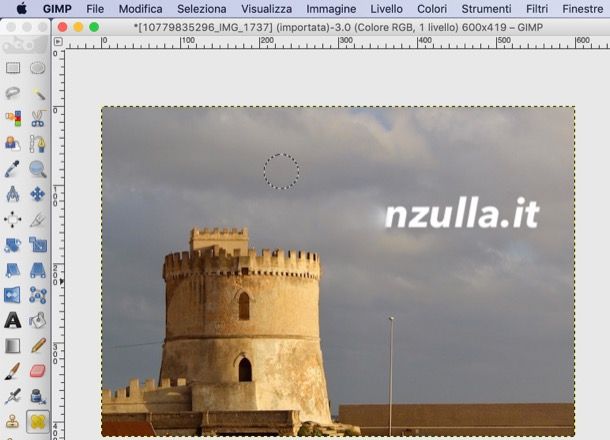610x440 pixels.
Task: Select the Fuzzy Select wand tool
Action: [x=38, y=93]
